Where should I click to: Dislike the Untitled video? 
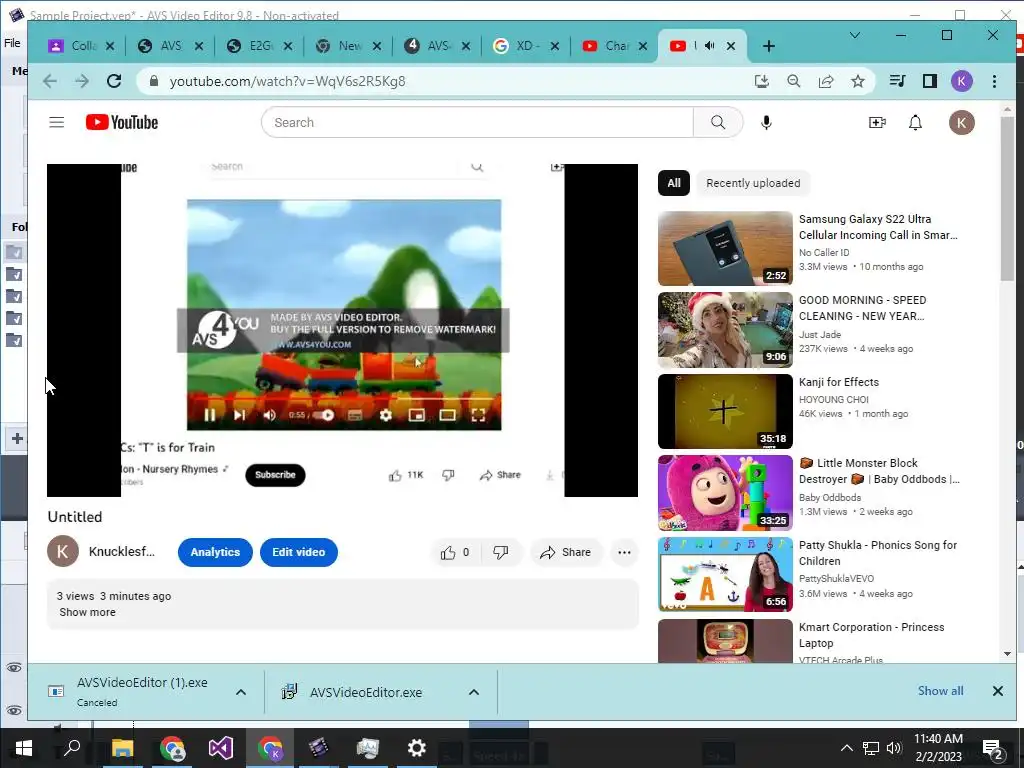coord(501,552)
